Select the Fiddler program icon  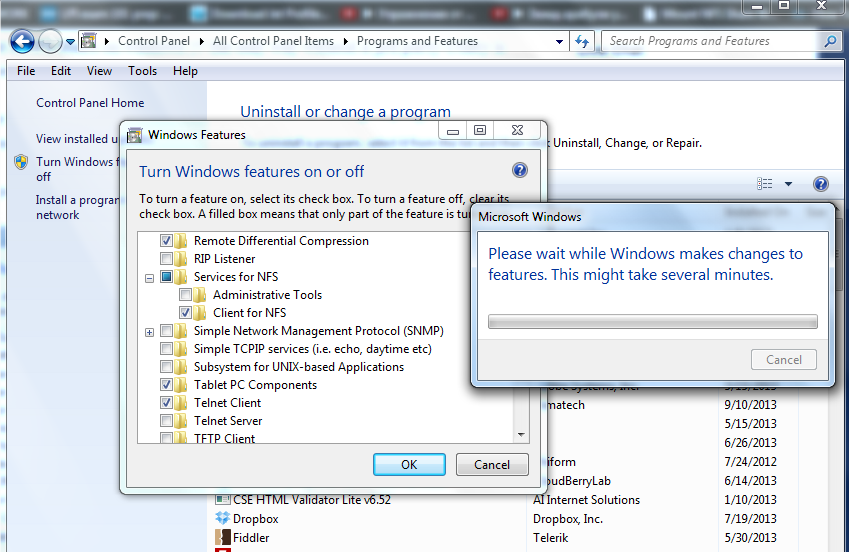click(x=223, y=537)
